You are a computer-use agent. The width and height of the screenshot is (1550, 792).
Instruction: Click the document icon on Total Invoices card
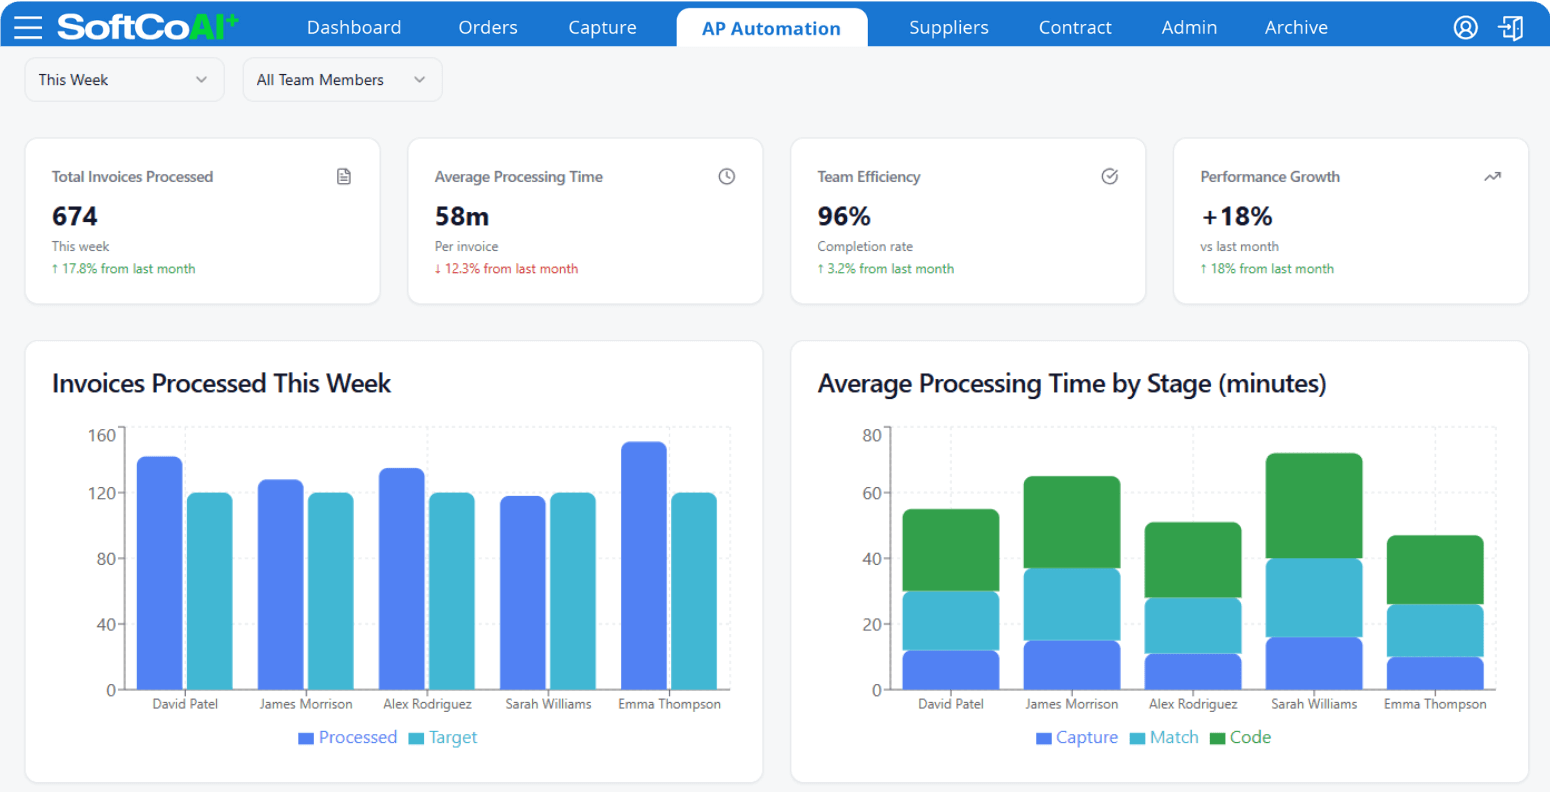pyautogui.click(x=344, y=177)
